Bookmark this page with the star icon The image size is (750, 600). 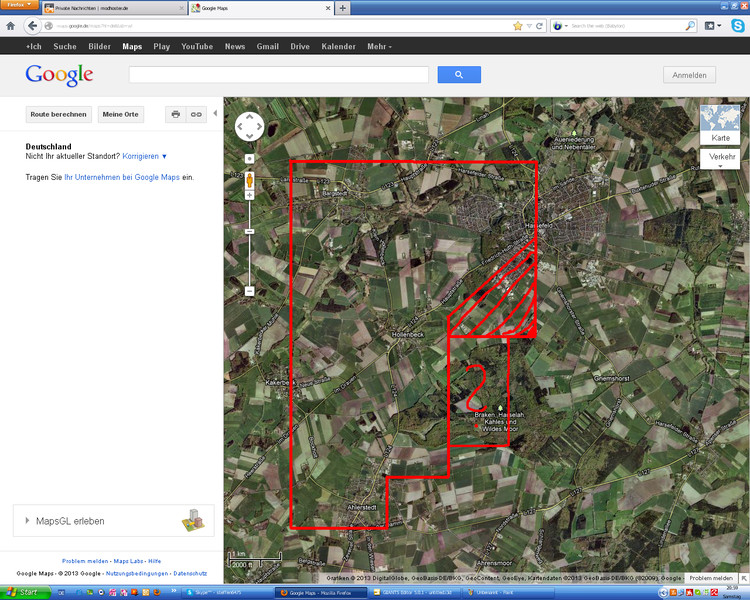pos(518,26)
